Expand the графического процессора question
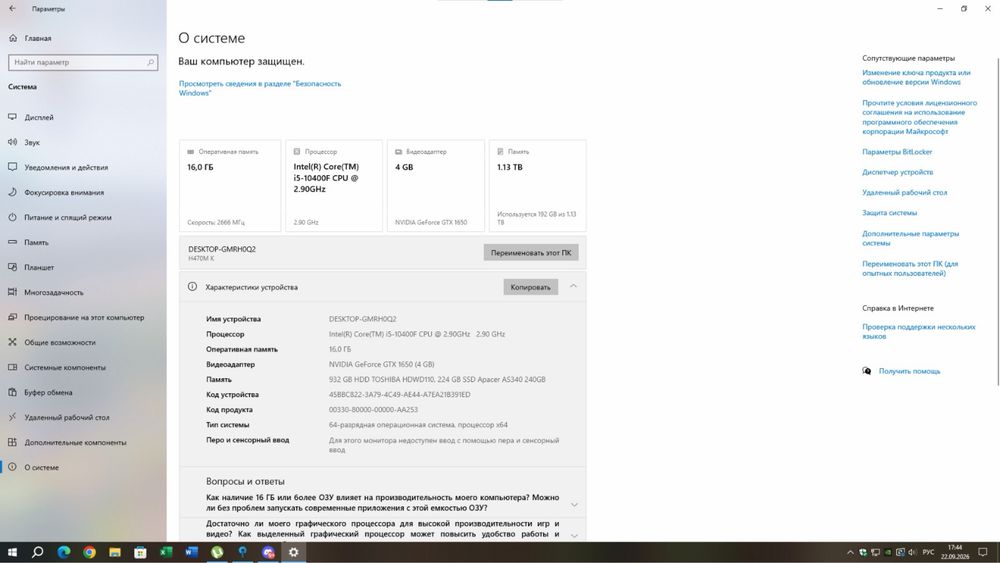 [383, 529]
